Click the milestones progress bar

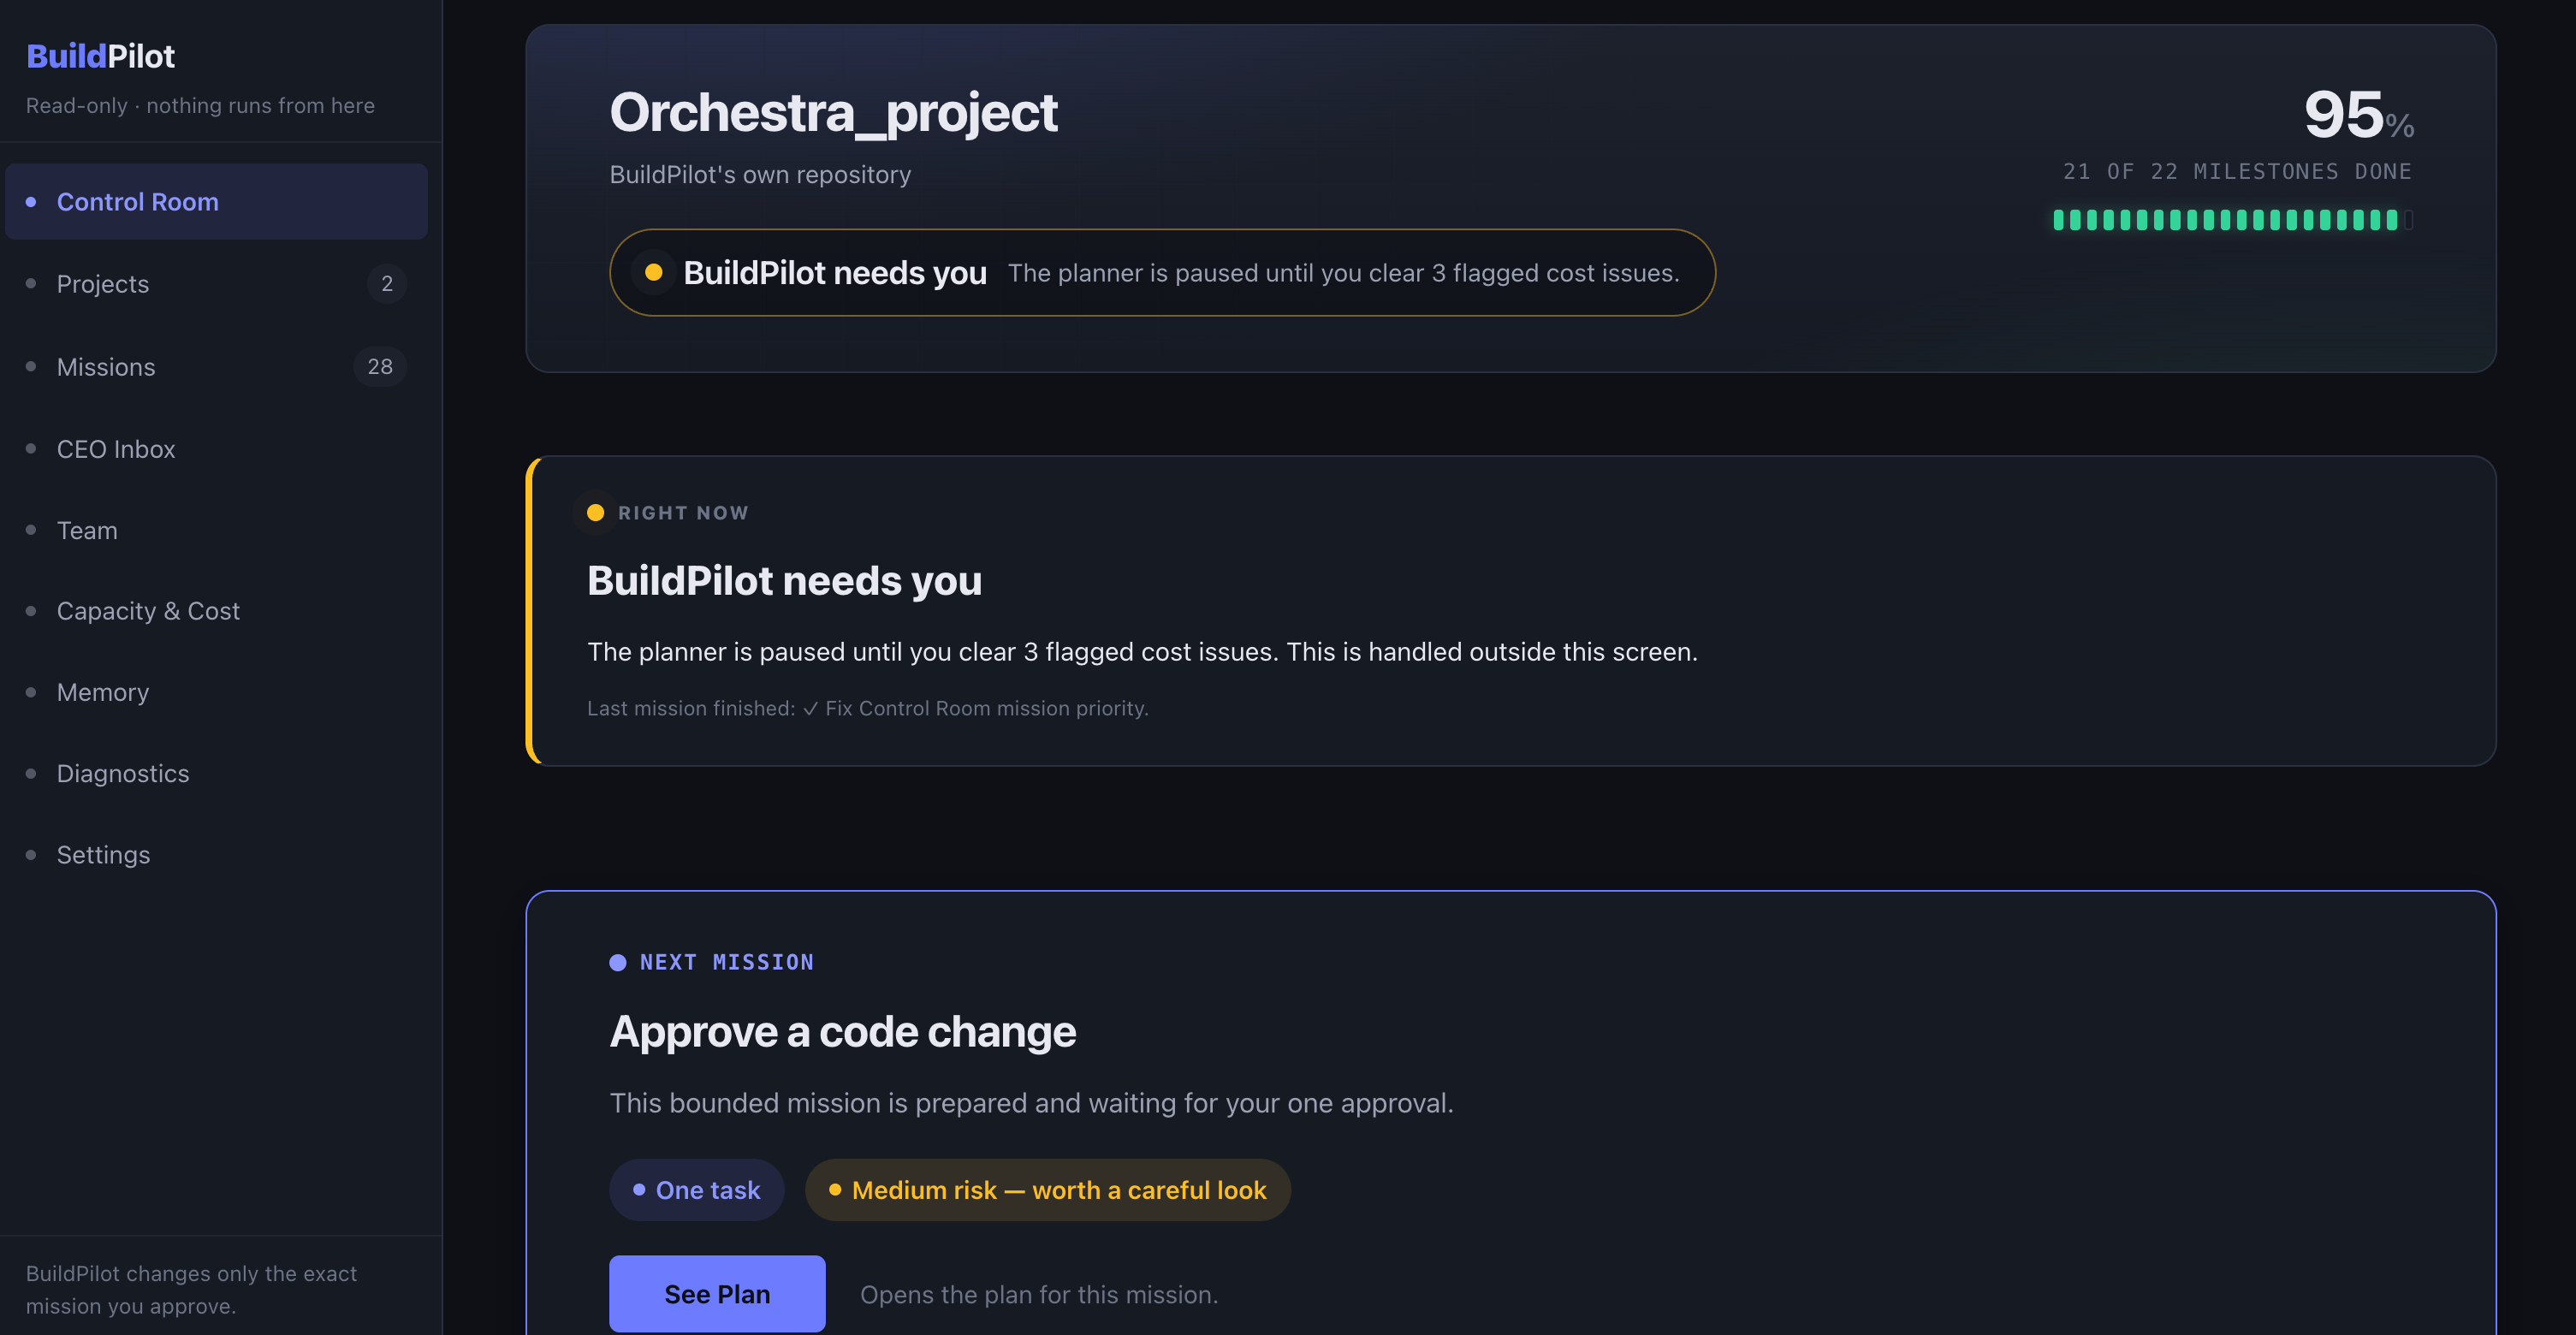point(2233,220)
